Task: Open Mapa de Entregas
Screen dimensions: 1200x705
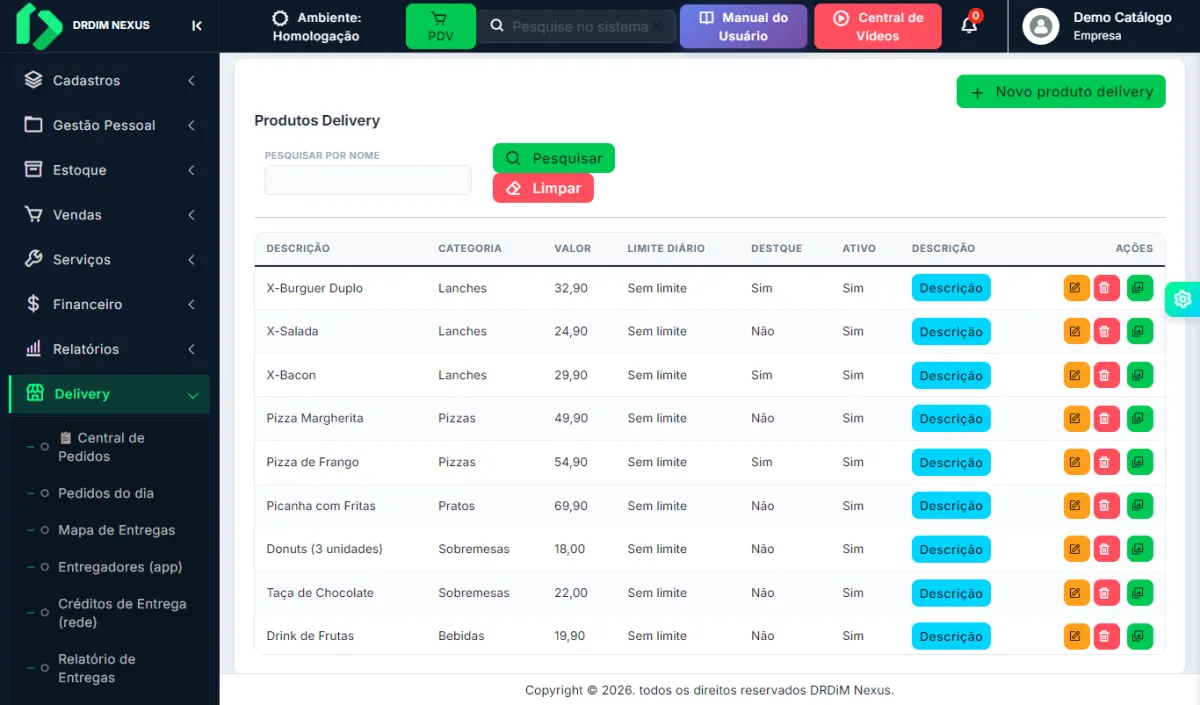Action: [116, 530]
